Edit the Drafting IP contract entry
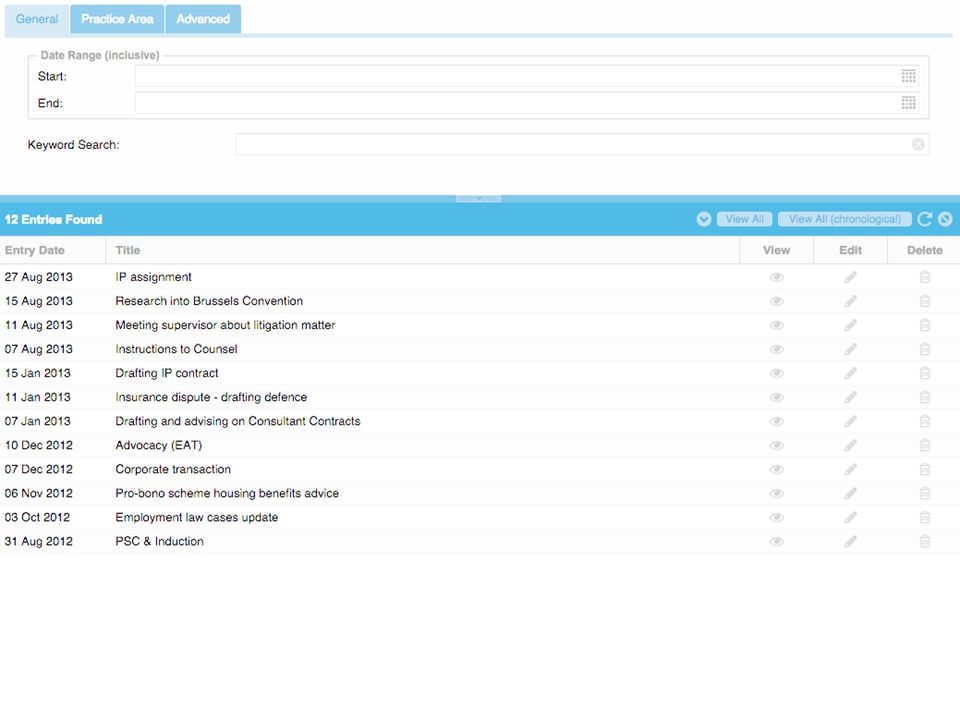This screenshot has width=960, height=720. [x=850, y=373]
